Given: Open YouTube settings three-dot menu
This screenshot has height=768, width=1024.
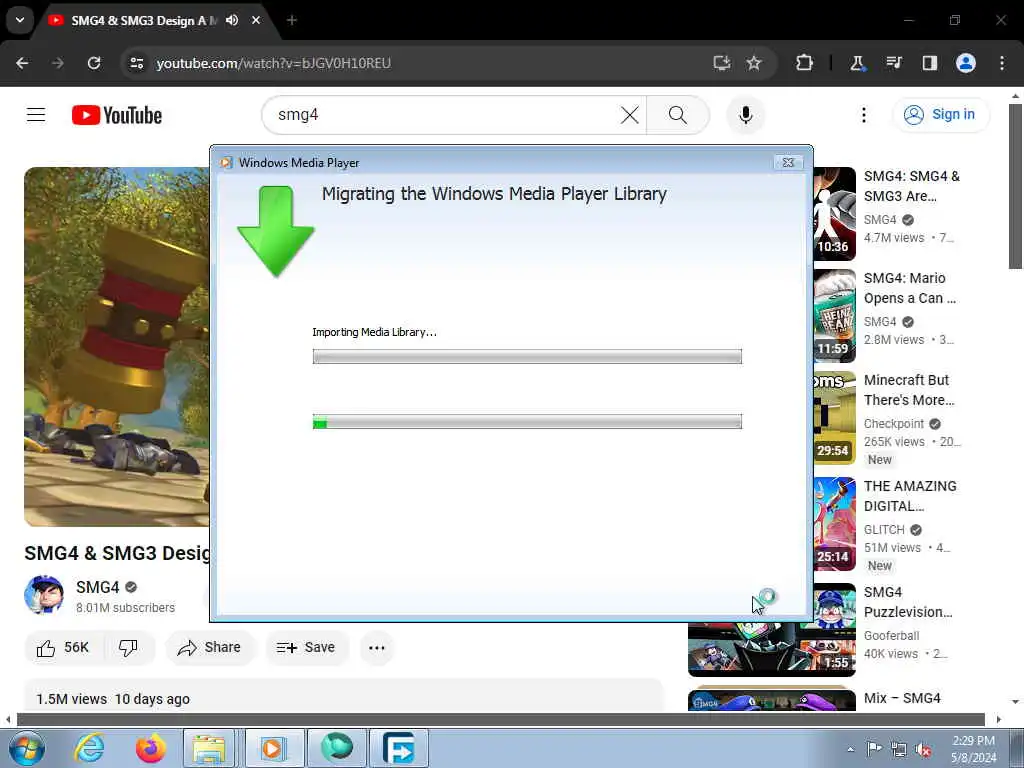Looking at the screenshot, I should 863,115.
